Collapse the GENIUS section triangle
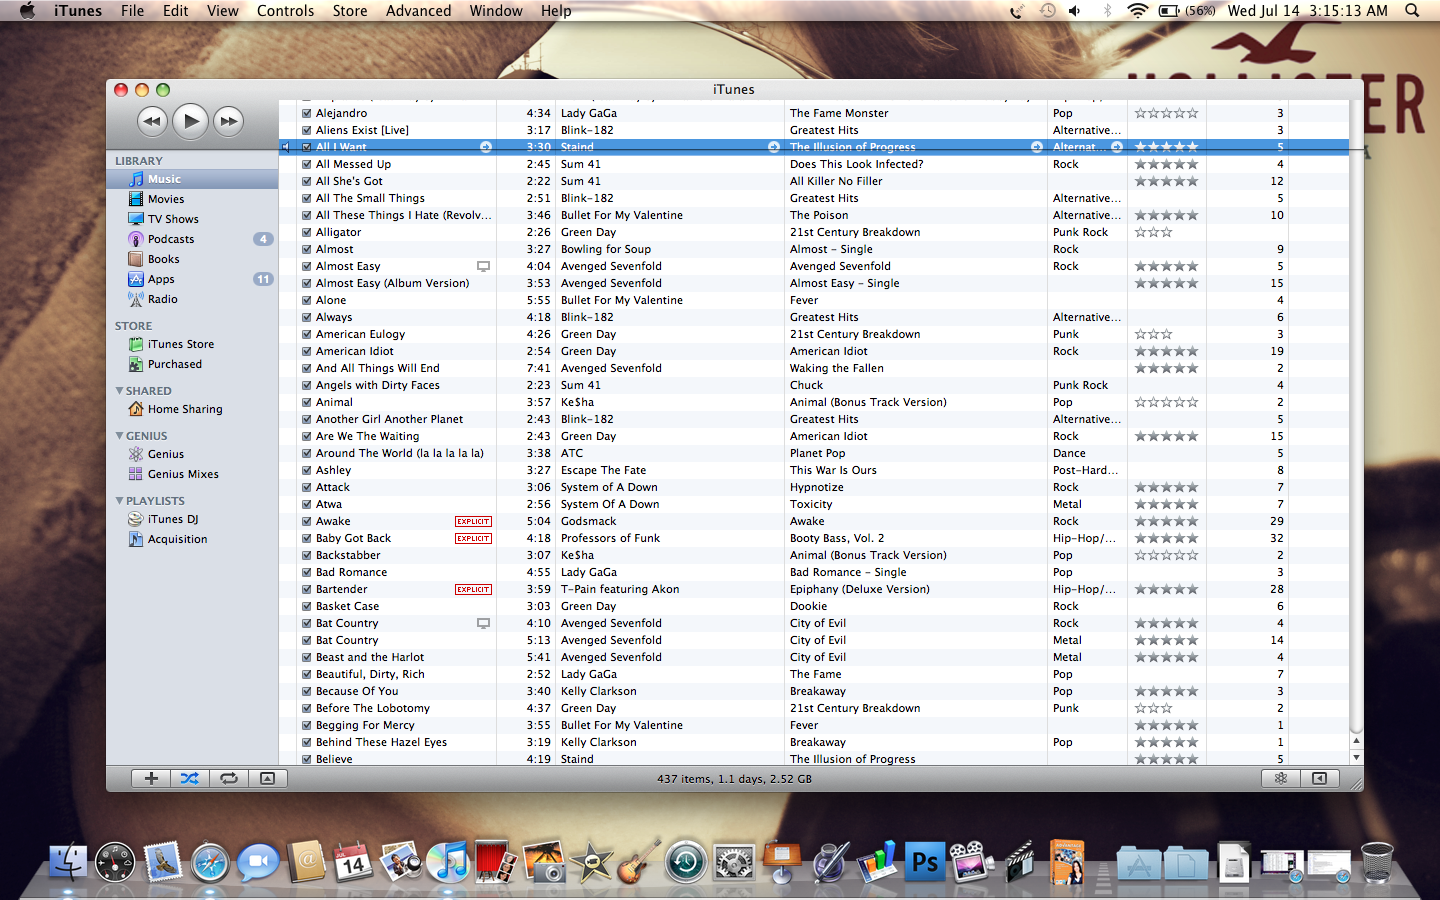This screenshot has height=900, width=1440. [119, 435]
